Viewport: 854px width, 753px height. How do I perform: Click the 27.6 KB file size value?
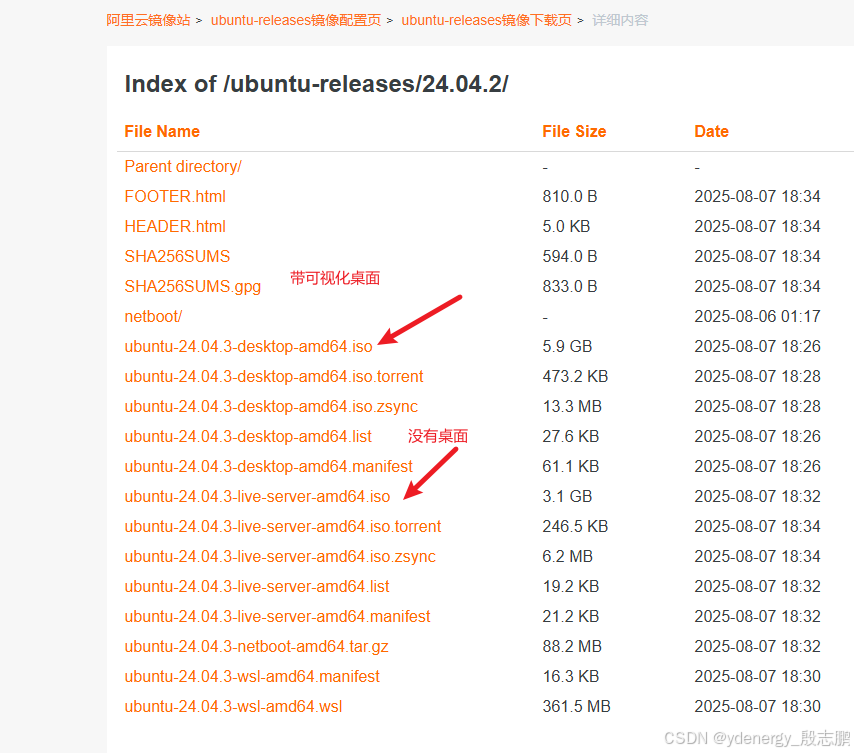571,437
